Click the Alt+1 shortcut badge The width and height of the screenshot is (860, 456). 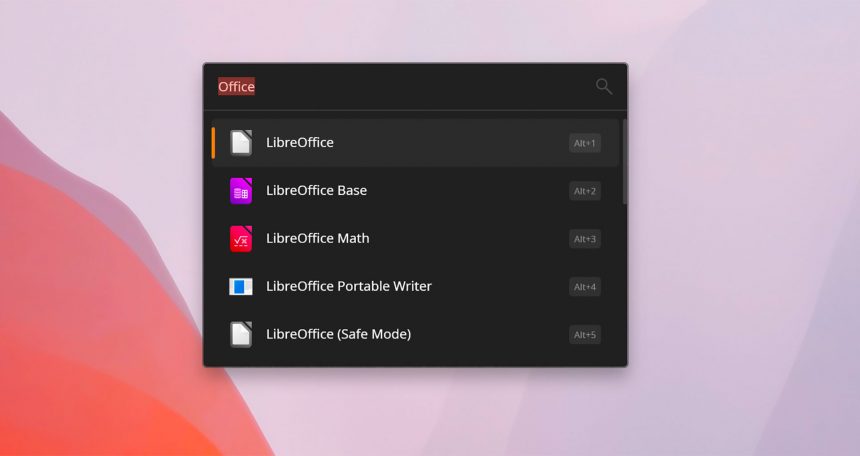pos(585,143)
